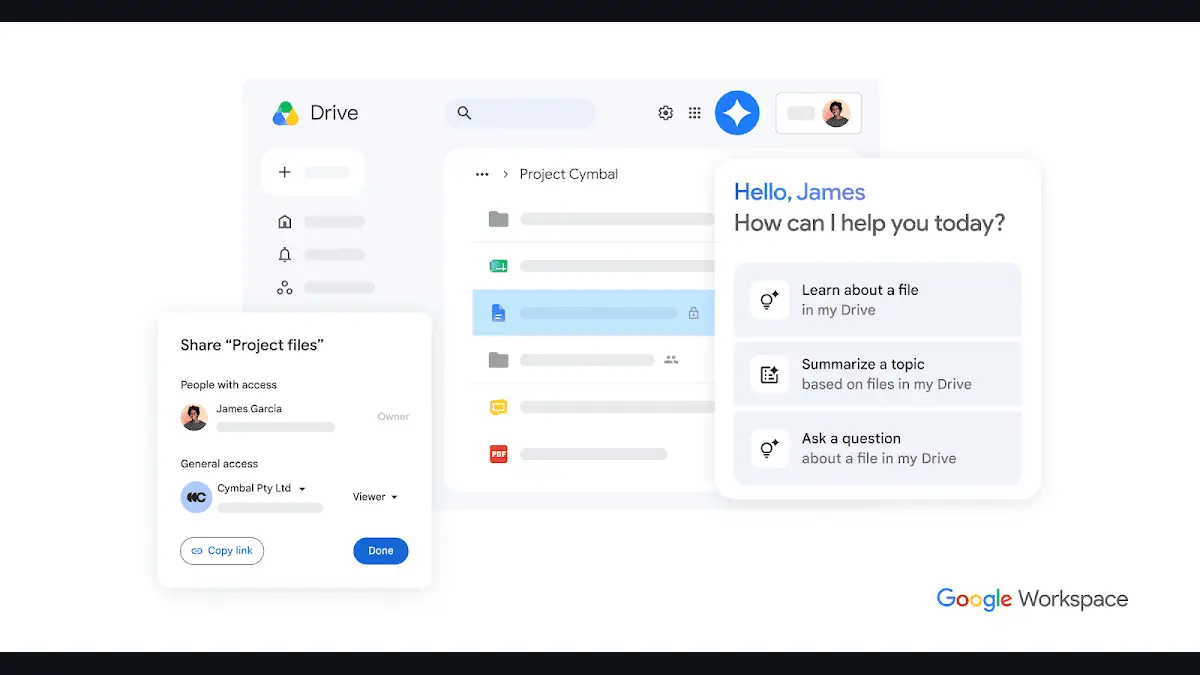The width and height of the screenshot is (1200, 675).
Task: Click the Project Cymbal breadcrumb
Action: [569, 174]
